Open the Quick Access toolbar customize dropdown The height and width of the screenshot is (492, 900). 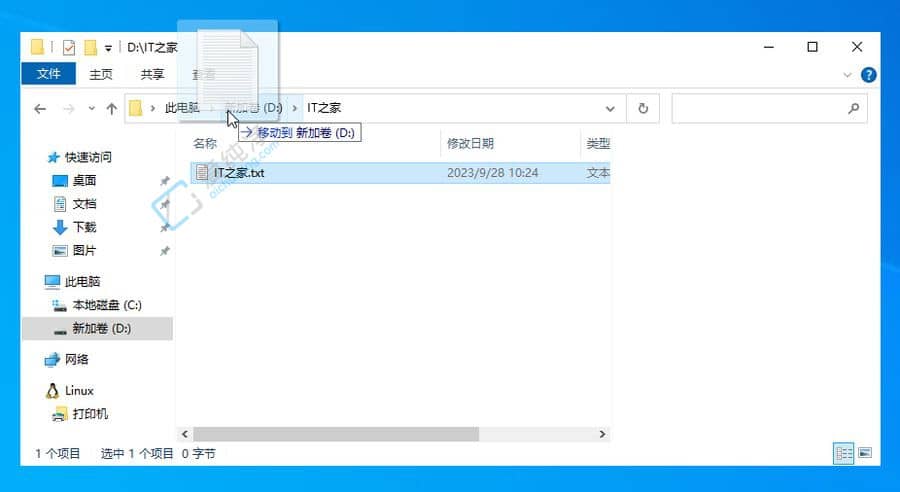[x=108, y=47]
